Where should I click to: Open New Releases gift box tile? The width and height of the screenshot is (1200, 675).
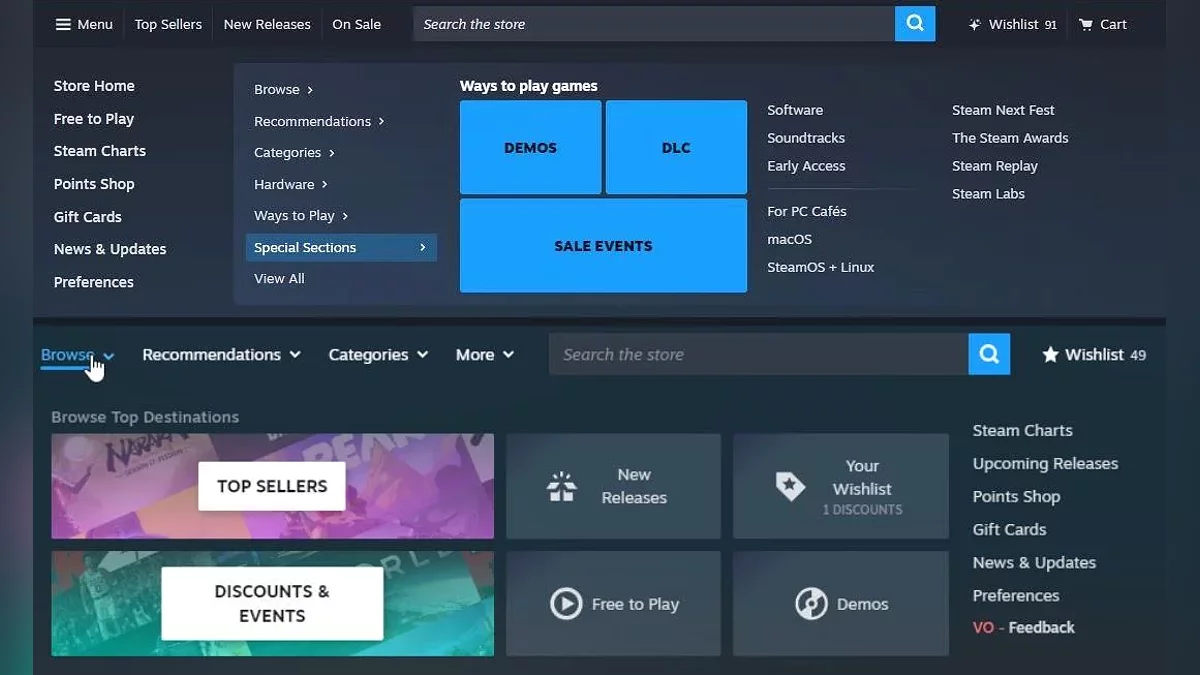pyautogui.click(x=613, y=486)
